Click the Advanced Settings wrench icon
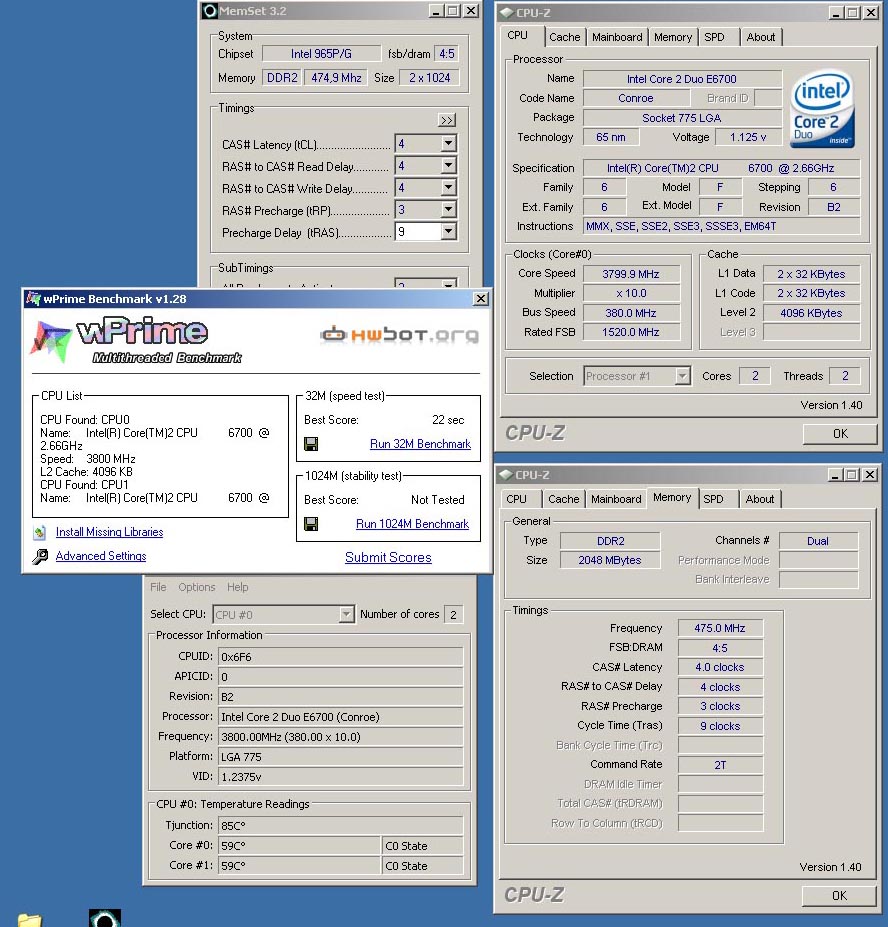 pos(40,556)
